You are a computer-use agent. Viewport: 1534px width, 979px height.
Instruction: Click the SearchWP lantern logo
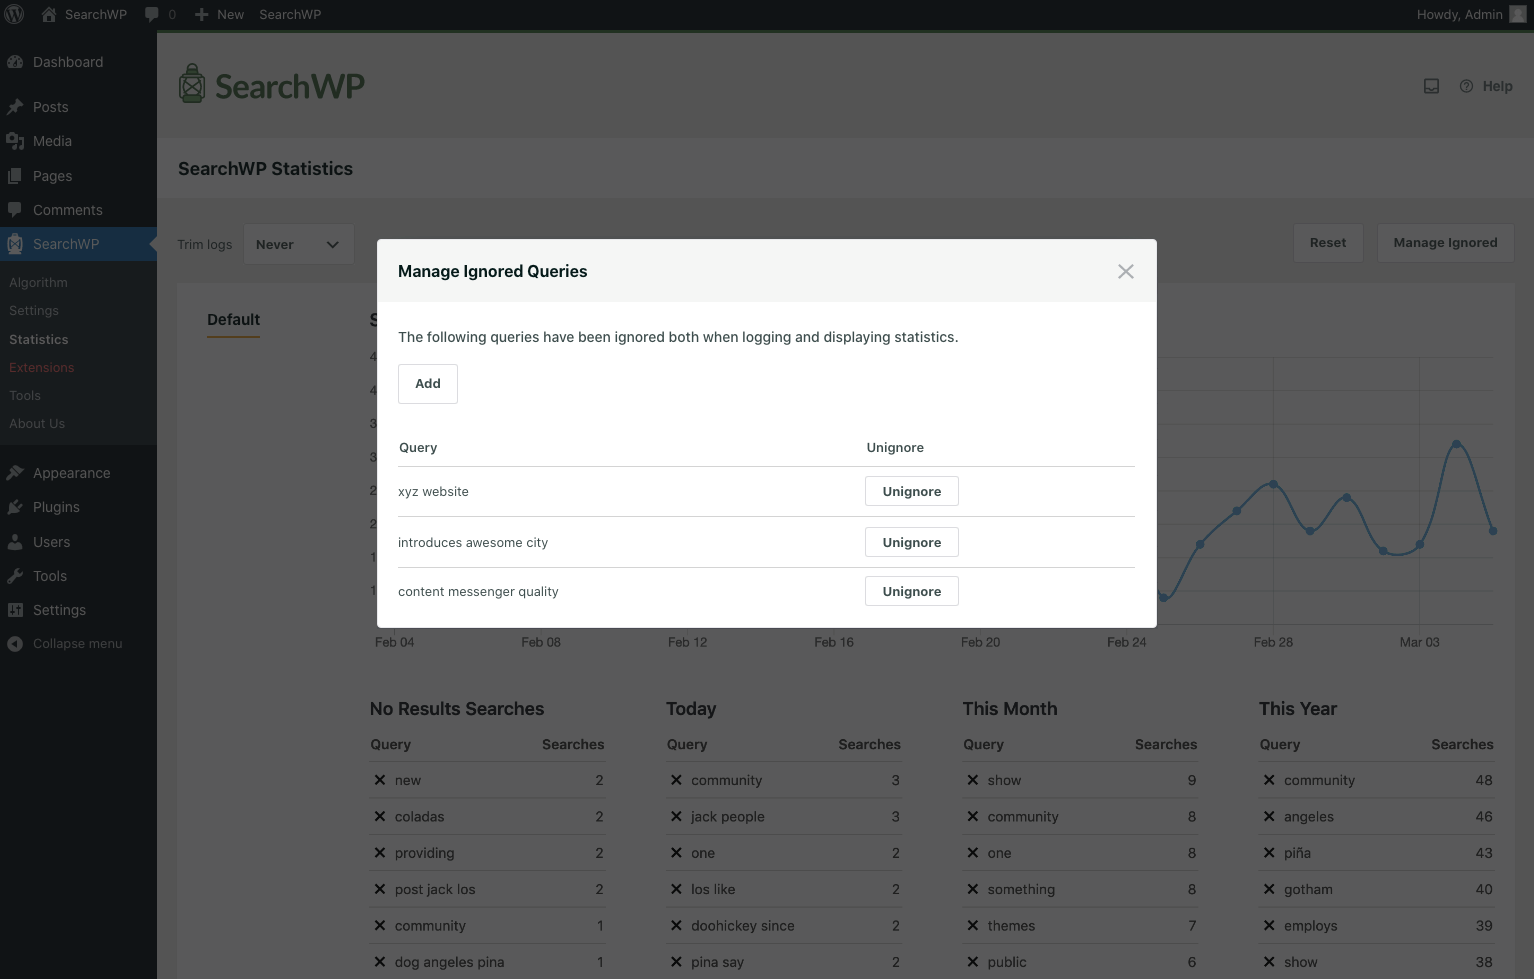192,85
